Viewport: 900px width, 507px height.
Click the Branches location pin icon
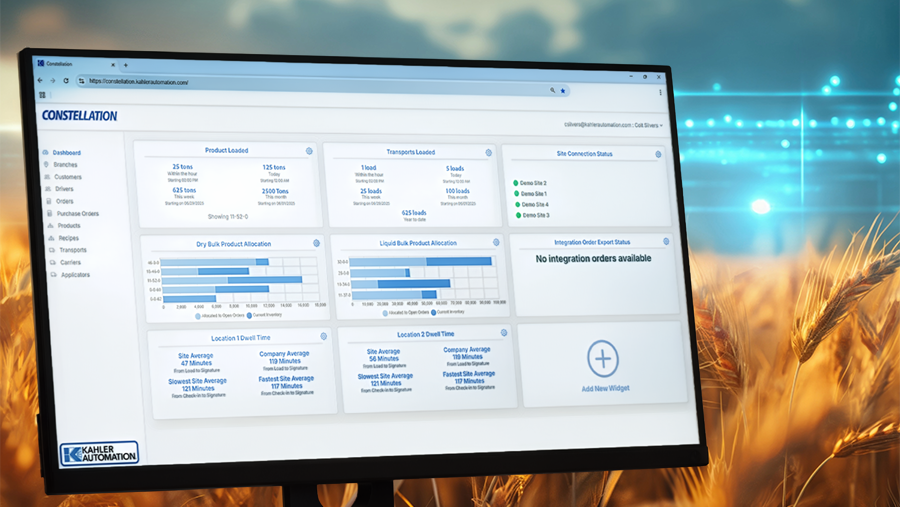(46, 164)
